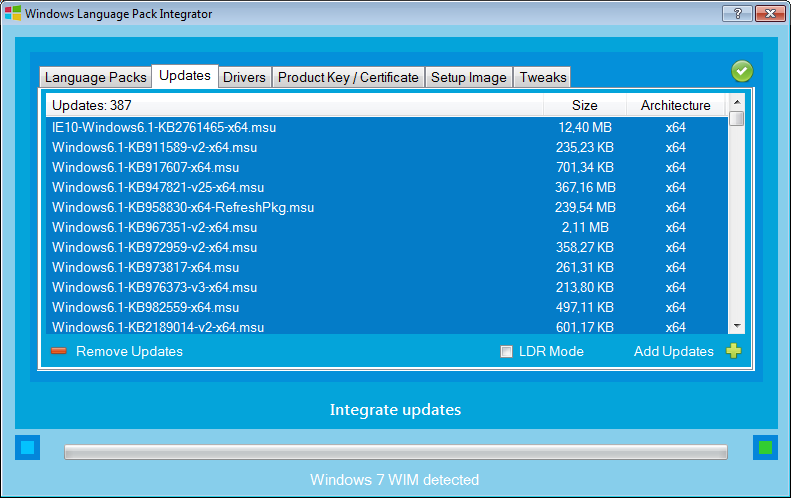Click the 235,23 KB size cell
791x498 pixels.
tap(585, 147)
